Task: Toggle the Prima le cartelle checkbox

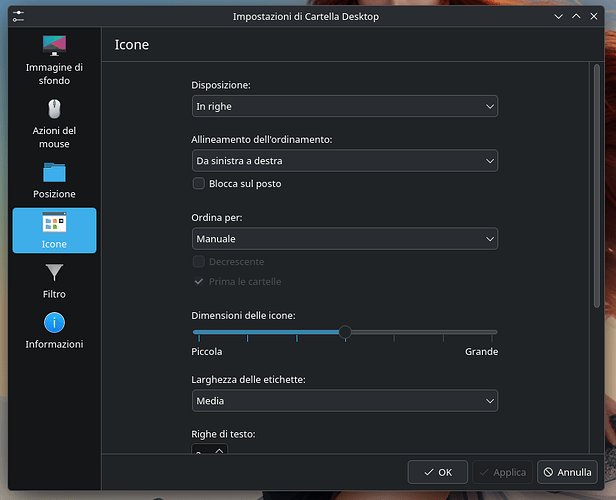Action: [199, 282]
